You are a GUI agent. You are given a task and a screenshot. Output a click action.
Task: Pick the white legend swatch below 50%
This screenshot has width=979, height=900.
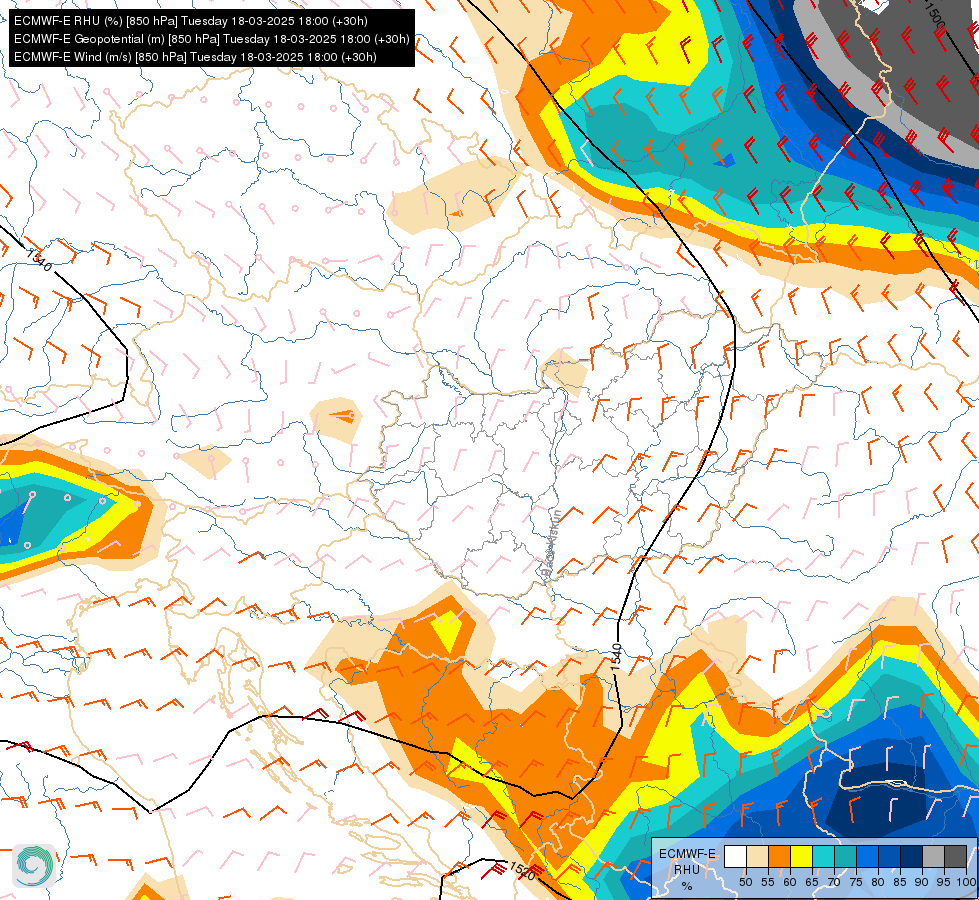735,856
